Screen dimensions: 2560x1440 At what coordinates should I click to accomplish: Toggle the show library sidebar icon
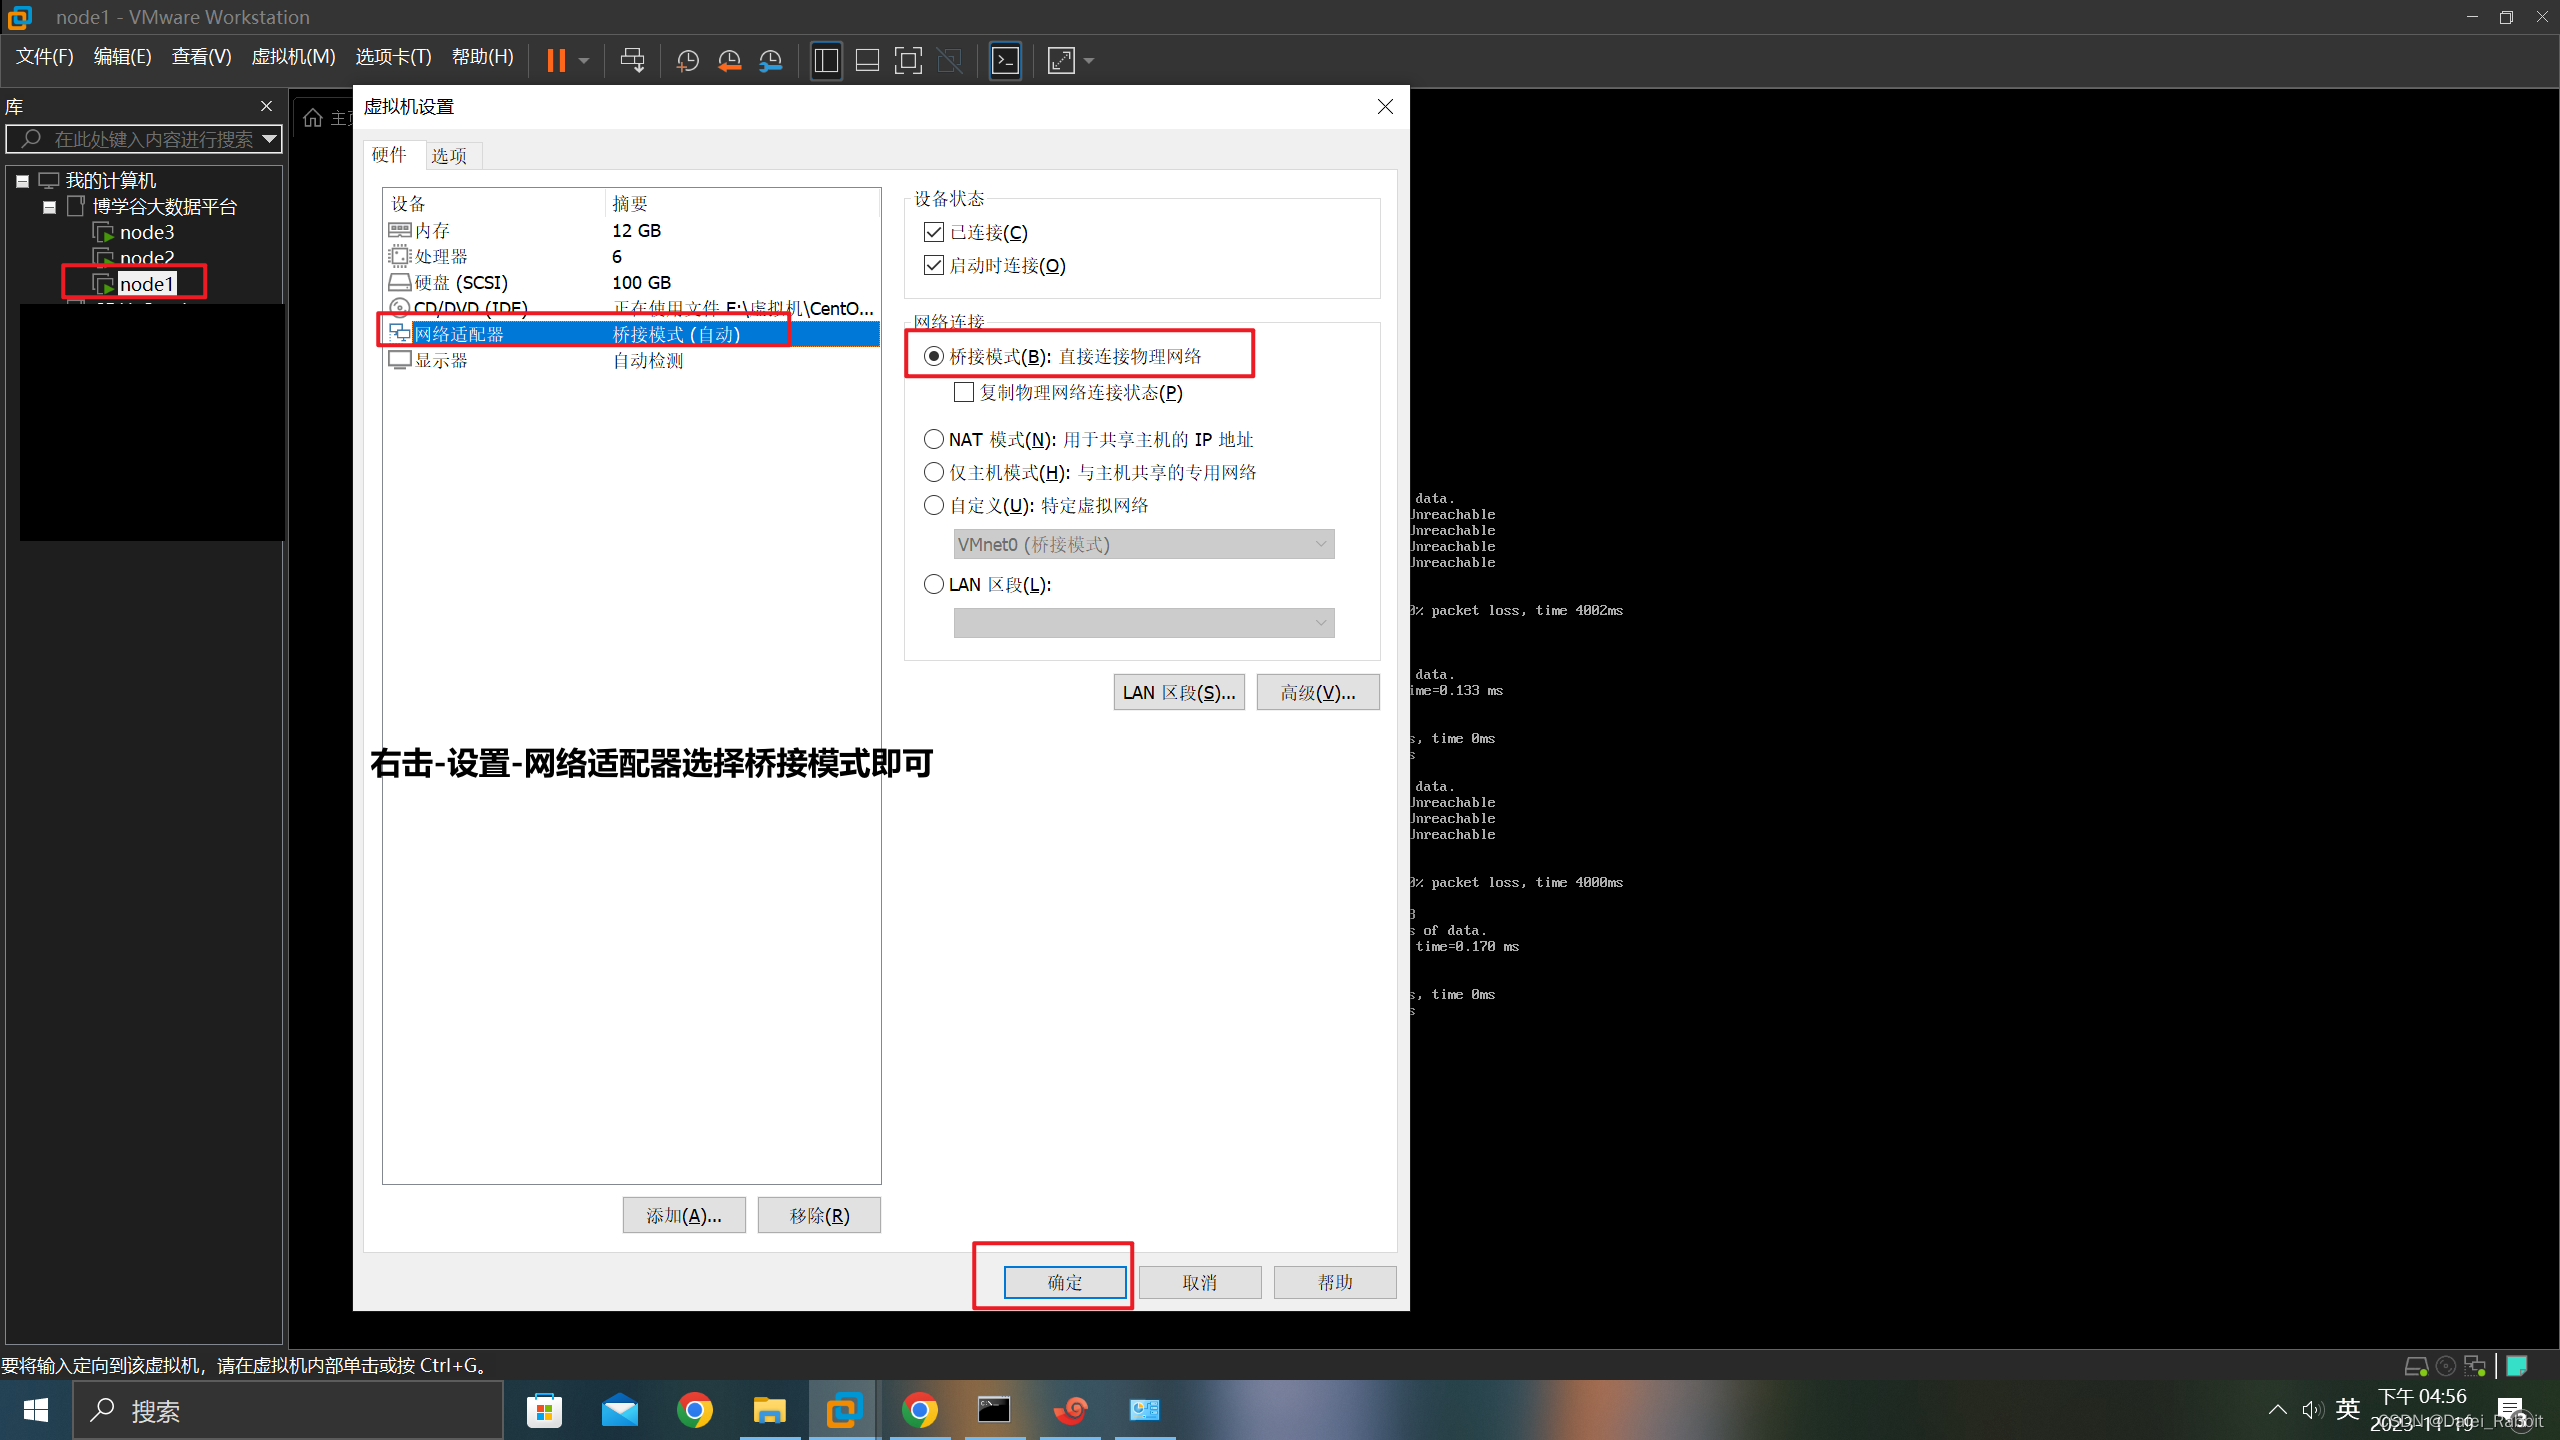tap(826, 60)
